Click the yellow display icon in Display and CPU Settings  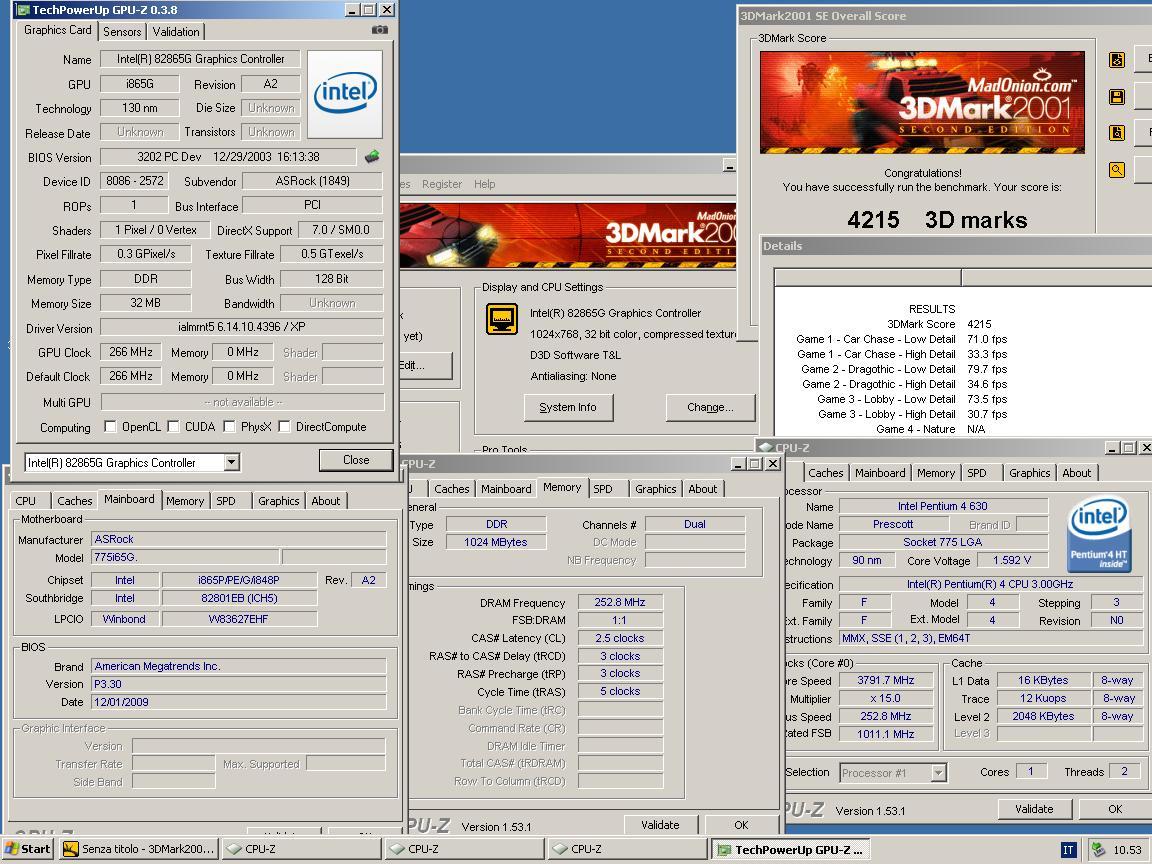pos(502,320)
